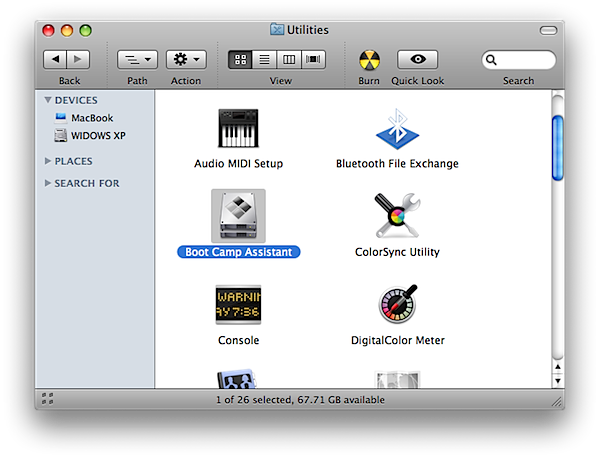Go back with the left arrow button
This screenshot has height=458, width=600.
pos(55,59)
